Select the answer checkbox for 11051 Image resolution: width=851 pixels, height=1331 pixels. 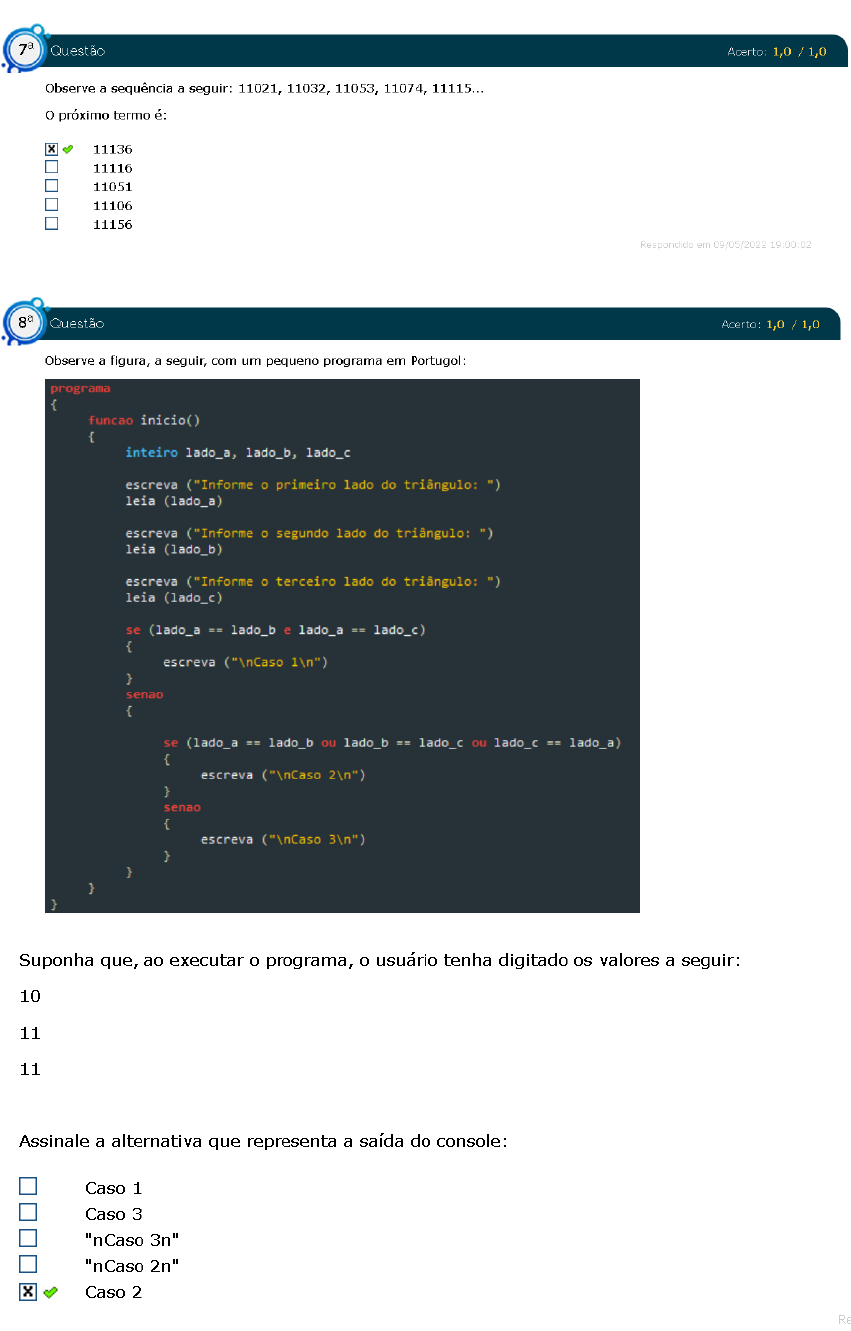(51, 185)
